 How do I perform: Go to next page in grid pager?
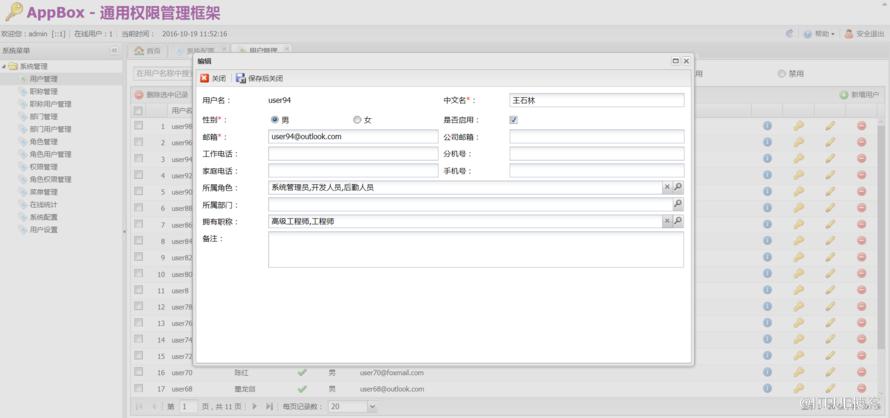click(x=254, y=406)
